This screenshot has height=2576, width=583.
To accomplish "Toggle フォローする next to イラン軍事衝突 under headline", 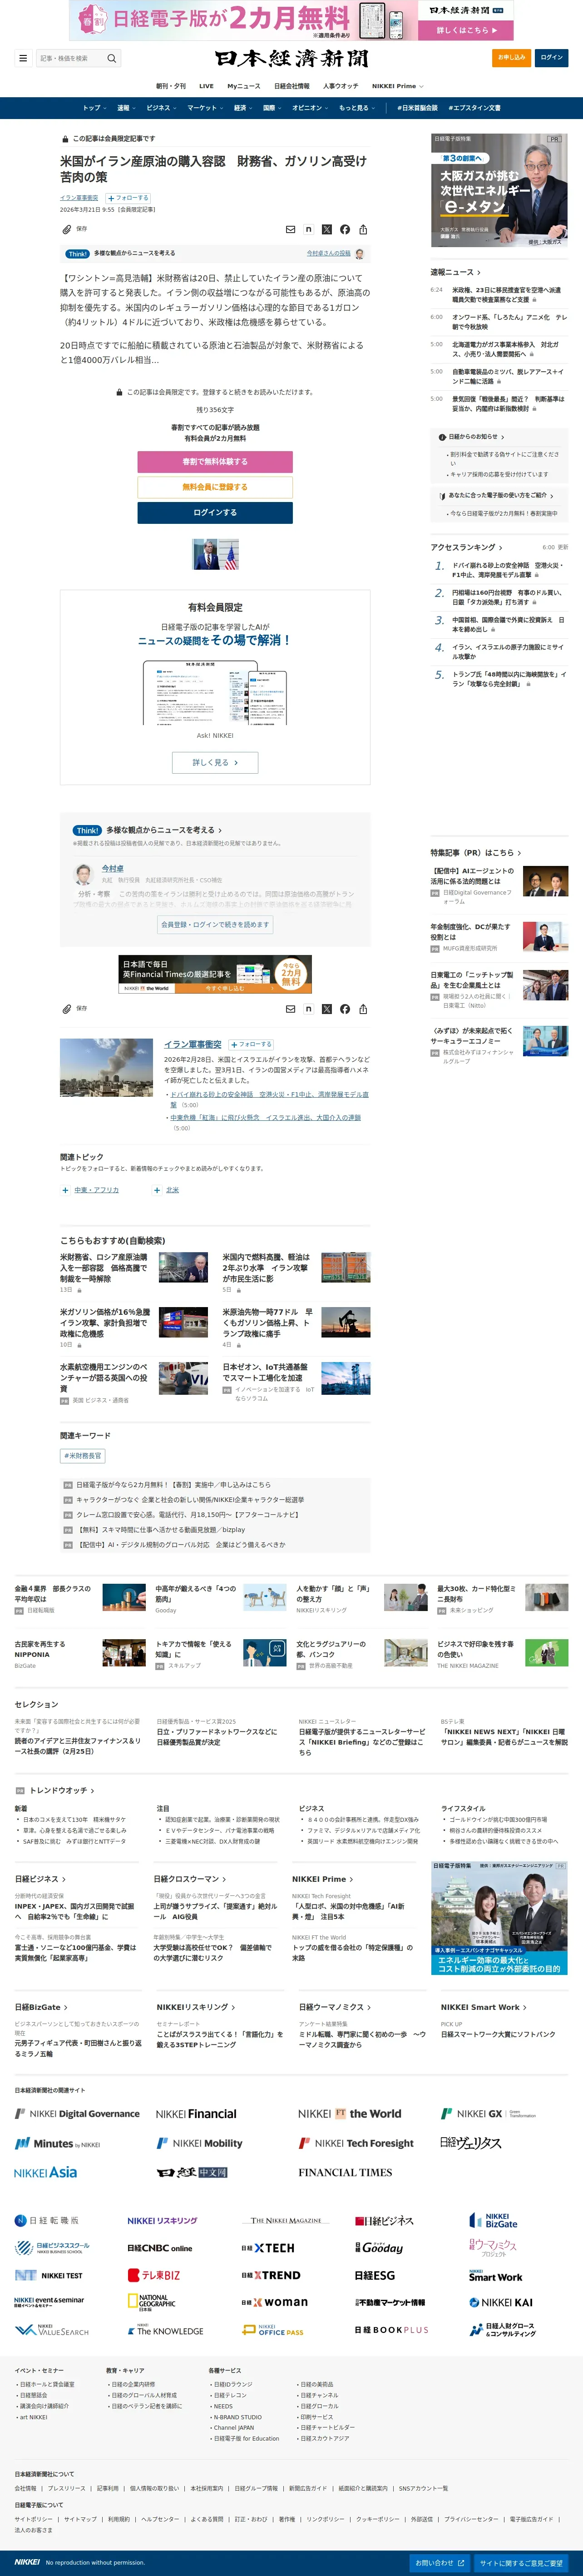I will pyautogui.click(x=128, y=198).
